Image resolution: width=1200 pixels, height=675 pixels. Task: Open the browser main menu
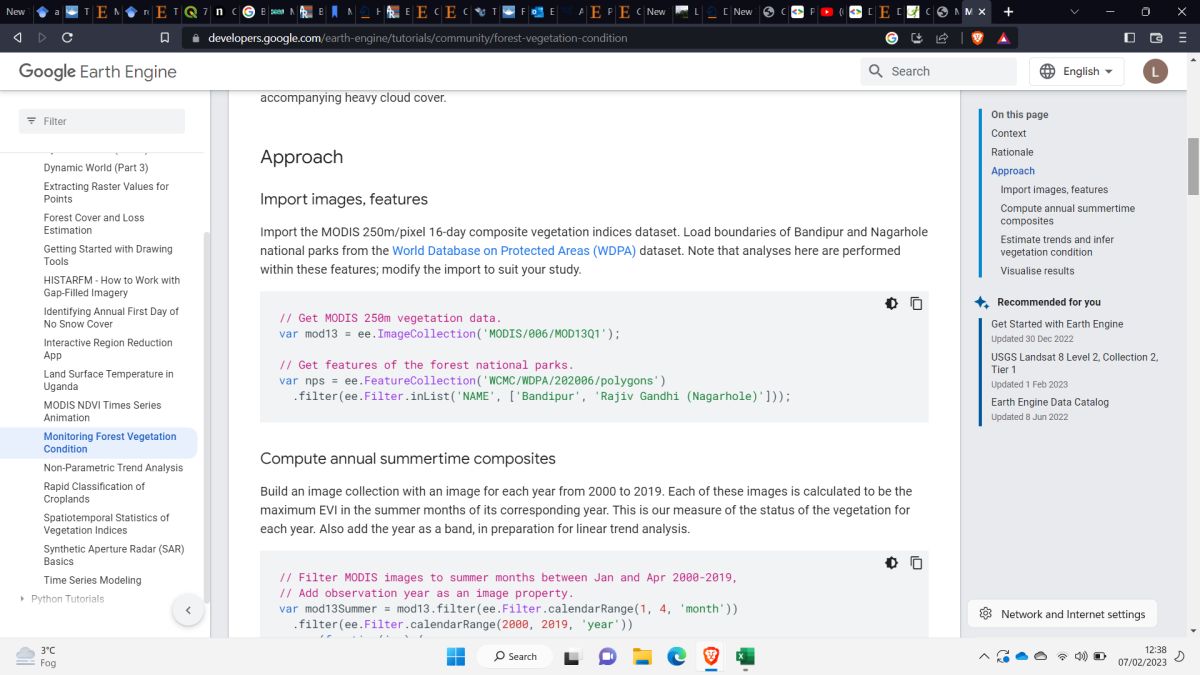click(1182, 38)
